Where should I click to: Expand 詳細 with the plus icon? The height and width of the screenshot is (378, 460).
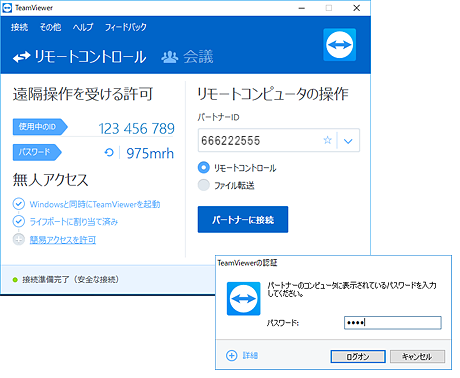(x=232, y=356)
